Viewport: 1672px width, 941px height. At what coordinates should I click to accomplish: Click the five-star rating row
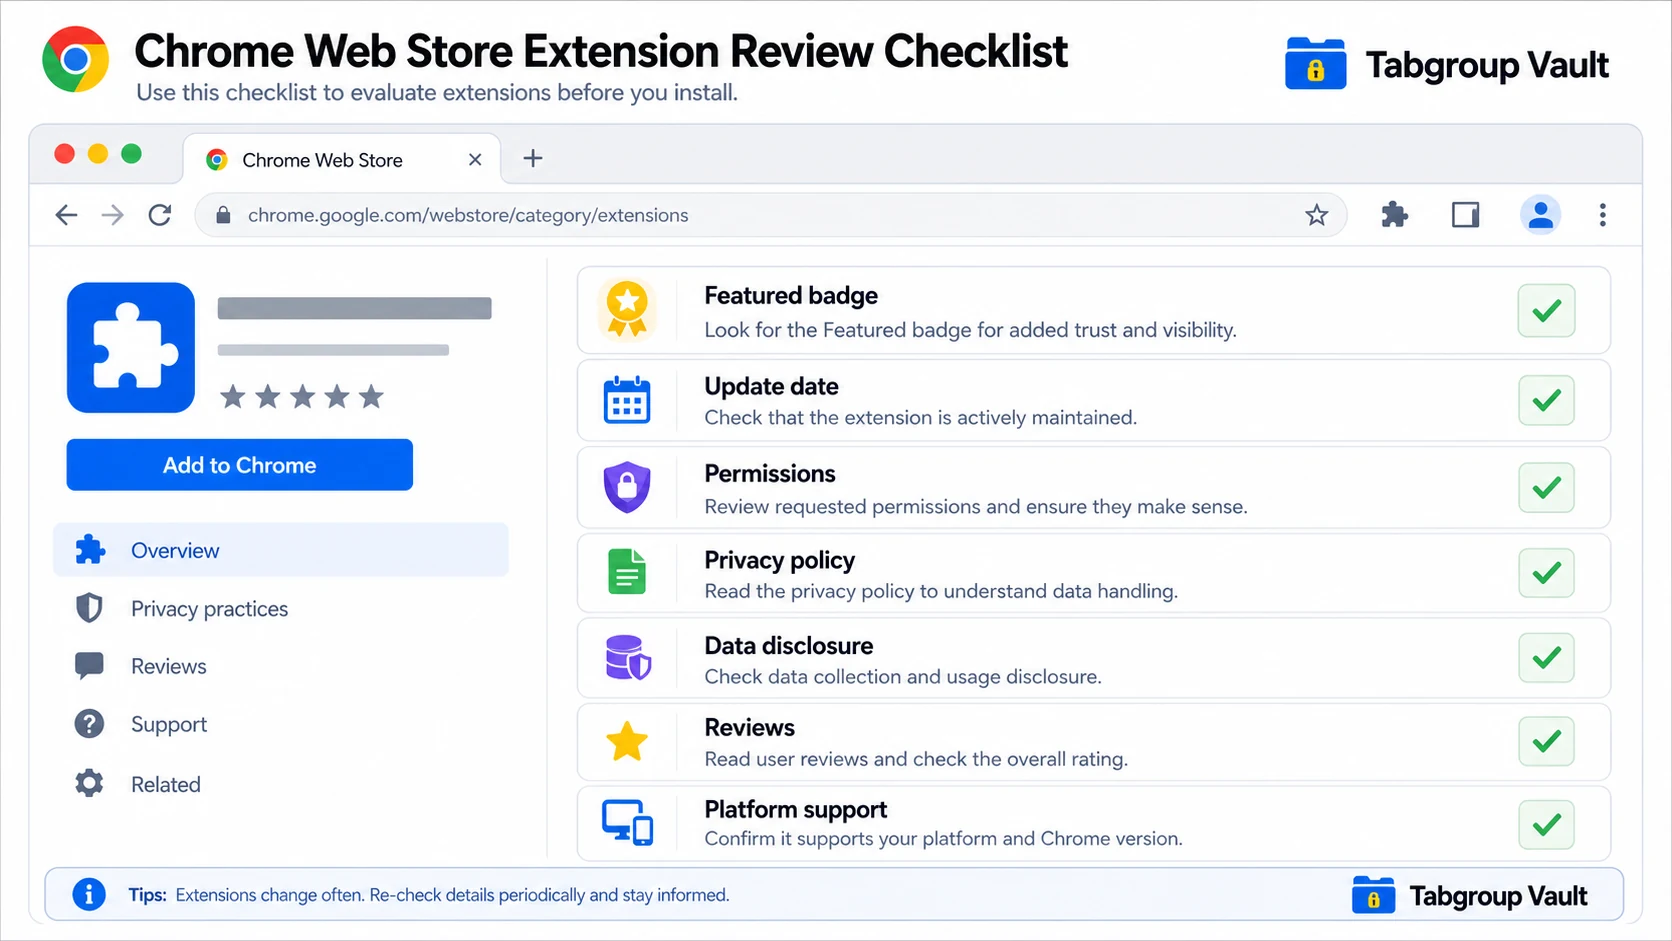302,397
